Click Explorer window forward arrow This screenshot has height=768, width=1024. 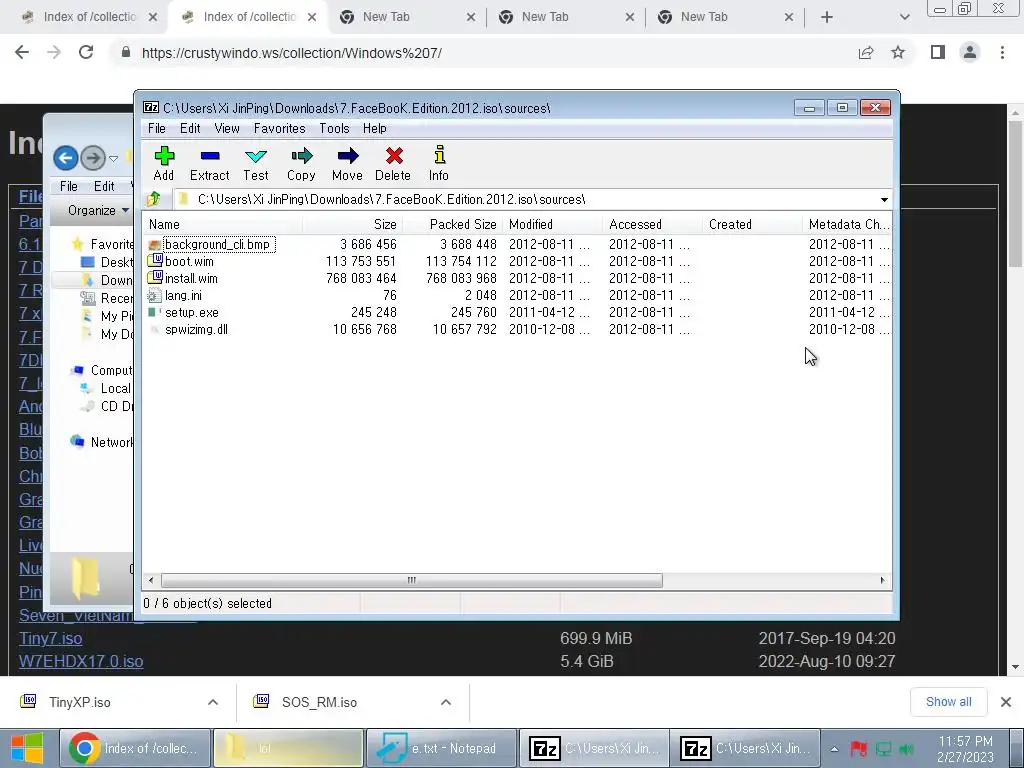tap(93, 158)
